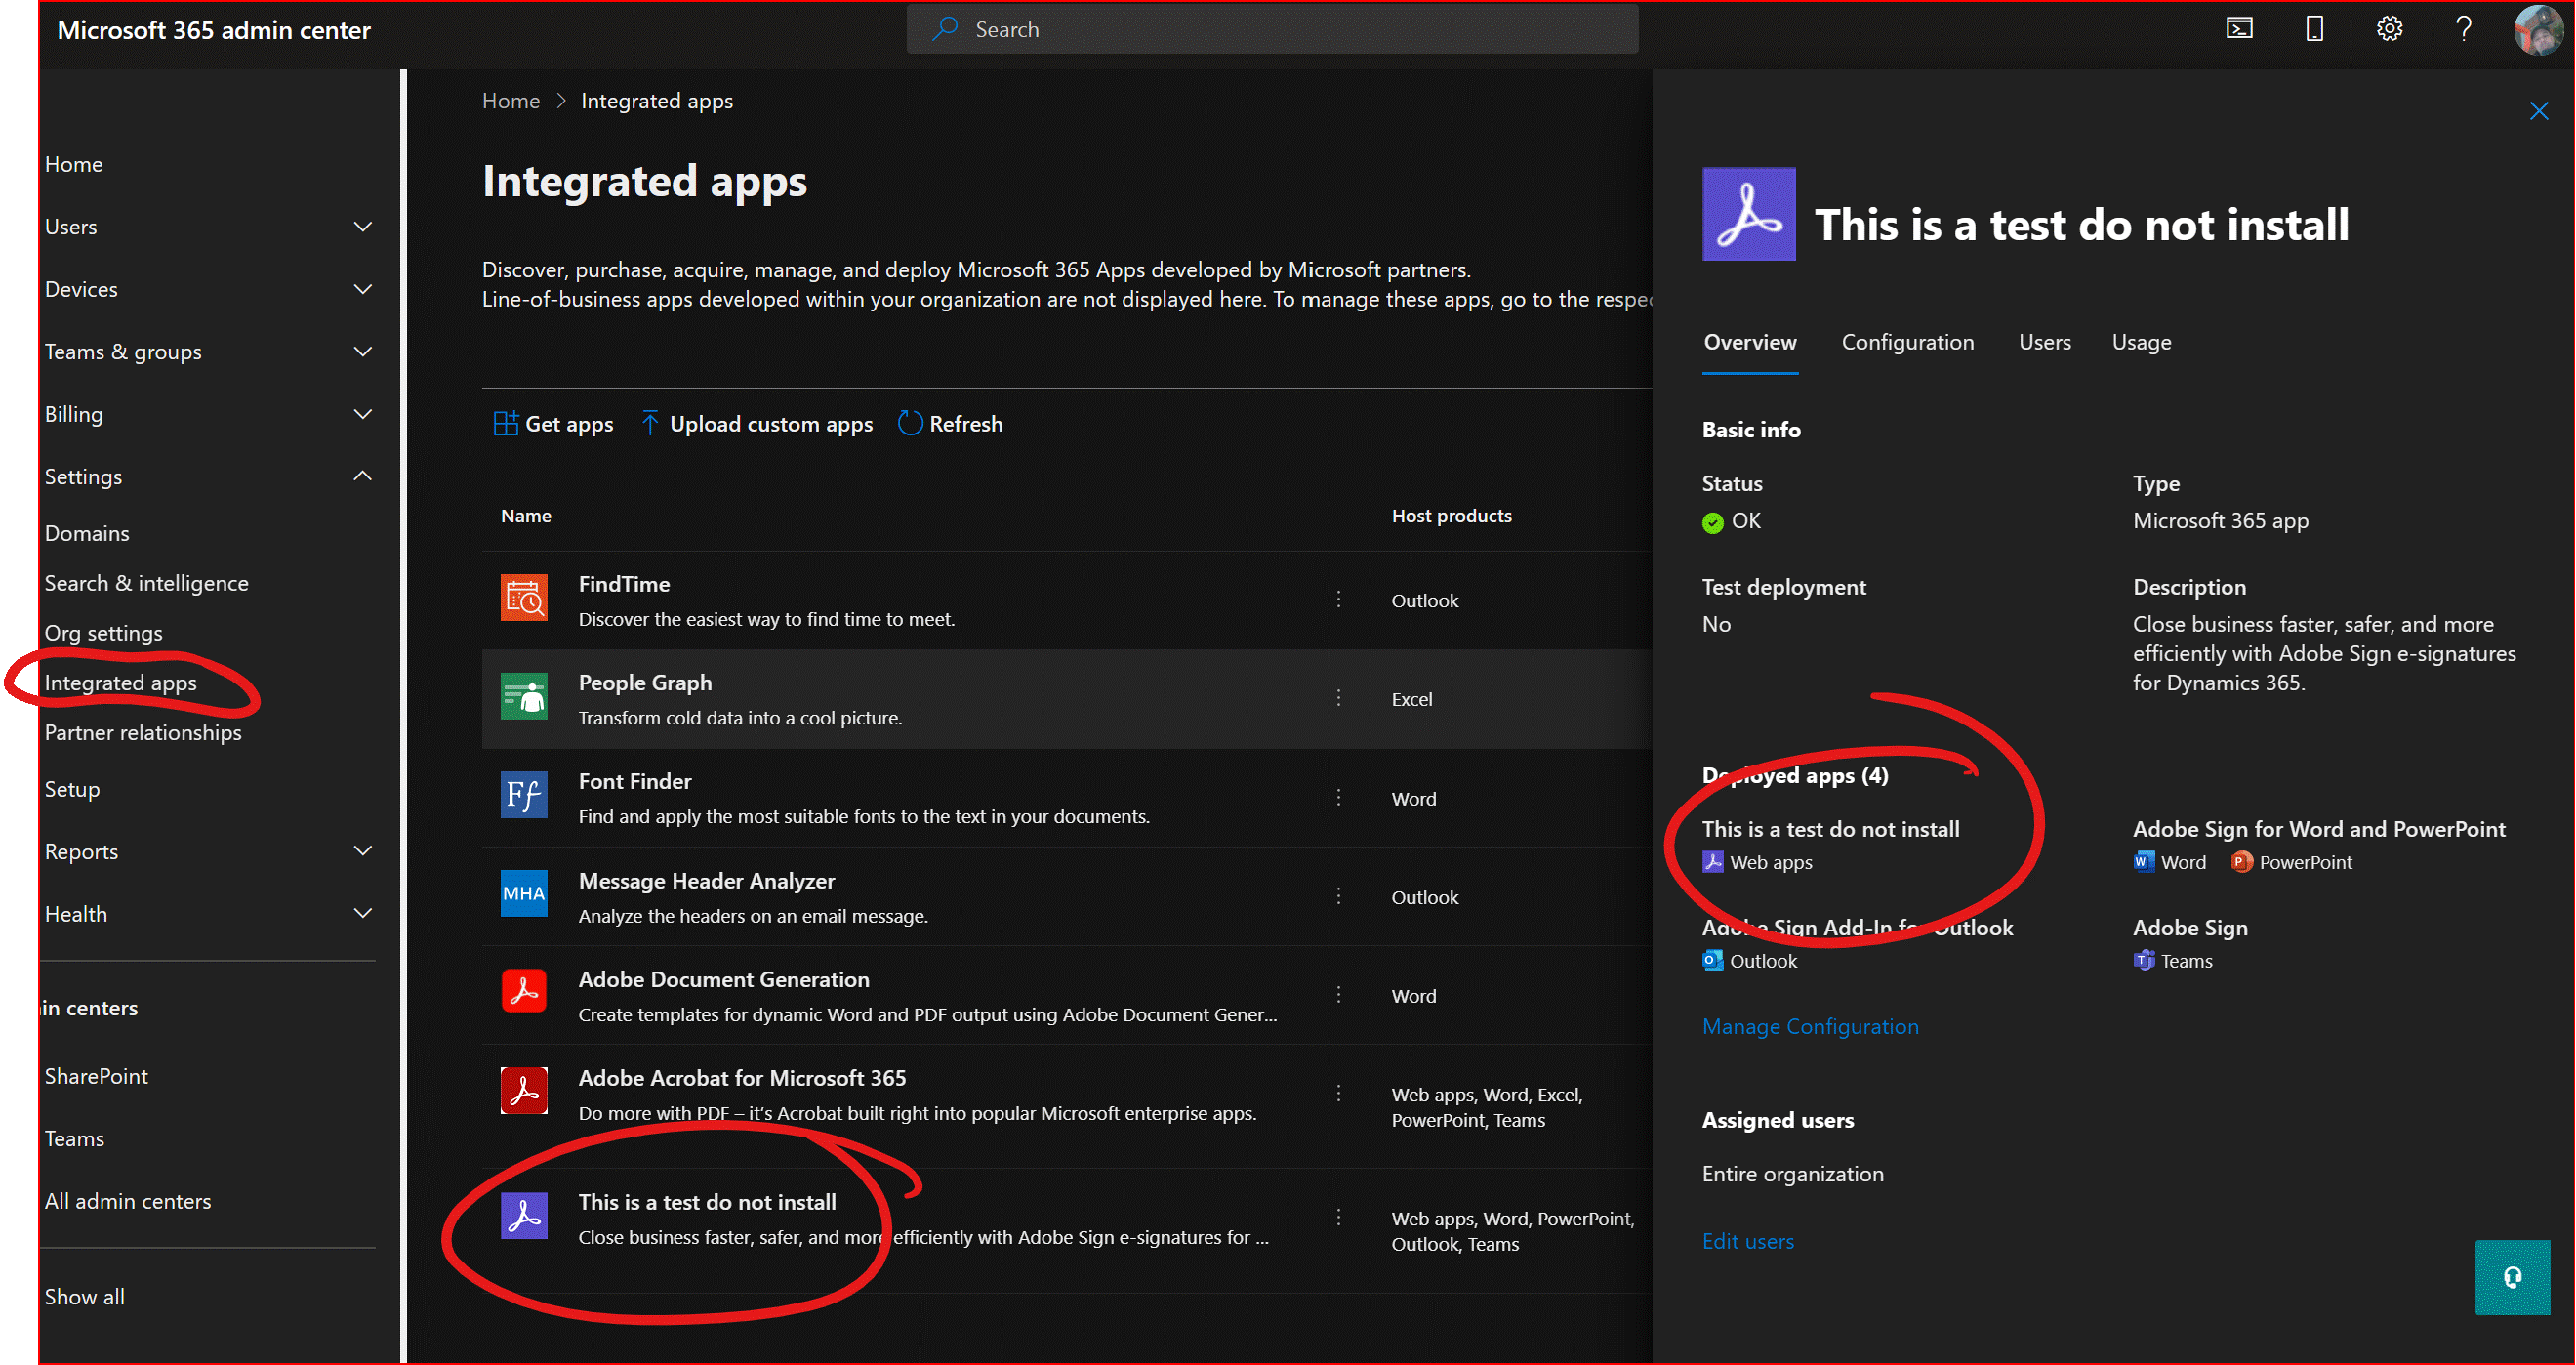2576x1365 pixels.
Task: Switch to the Usage tab
Action: tap(2141, 341)
